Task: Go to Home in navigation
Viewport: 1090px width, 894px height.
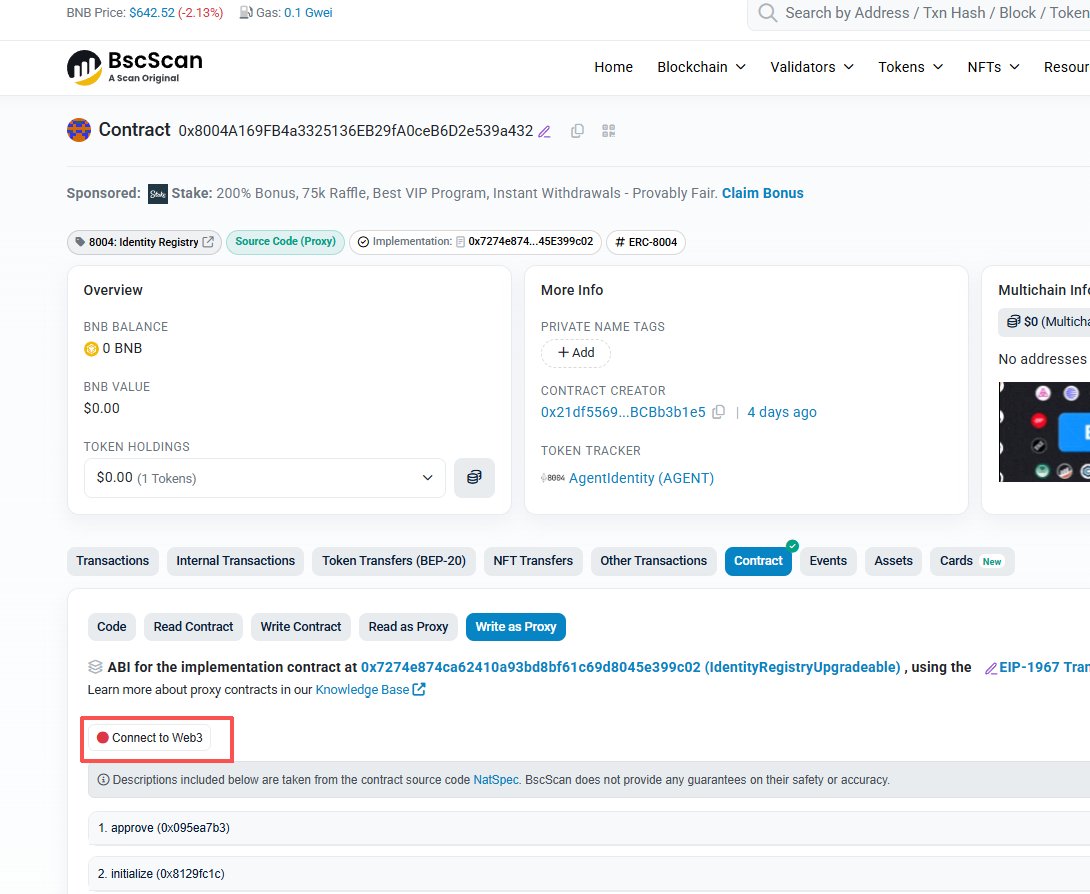Action: [x=613, y=67]
